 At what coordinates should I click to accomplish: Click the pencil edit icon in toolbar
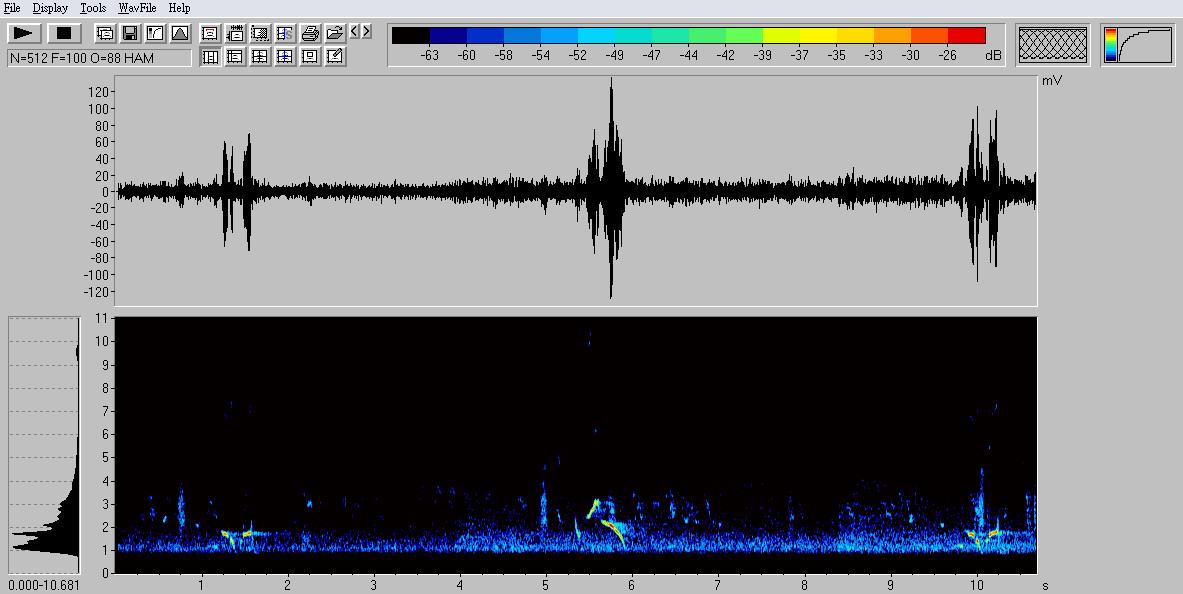(335, 57)
